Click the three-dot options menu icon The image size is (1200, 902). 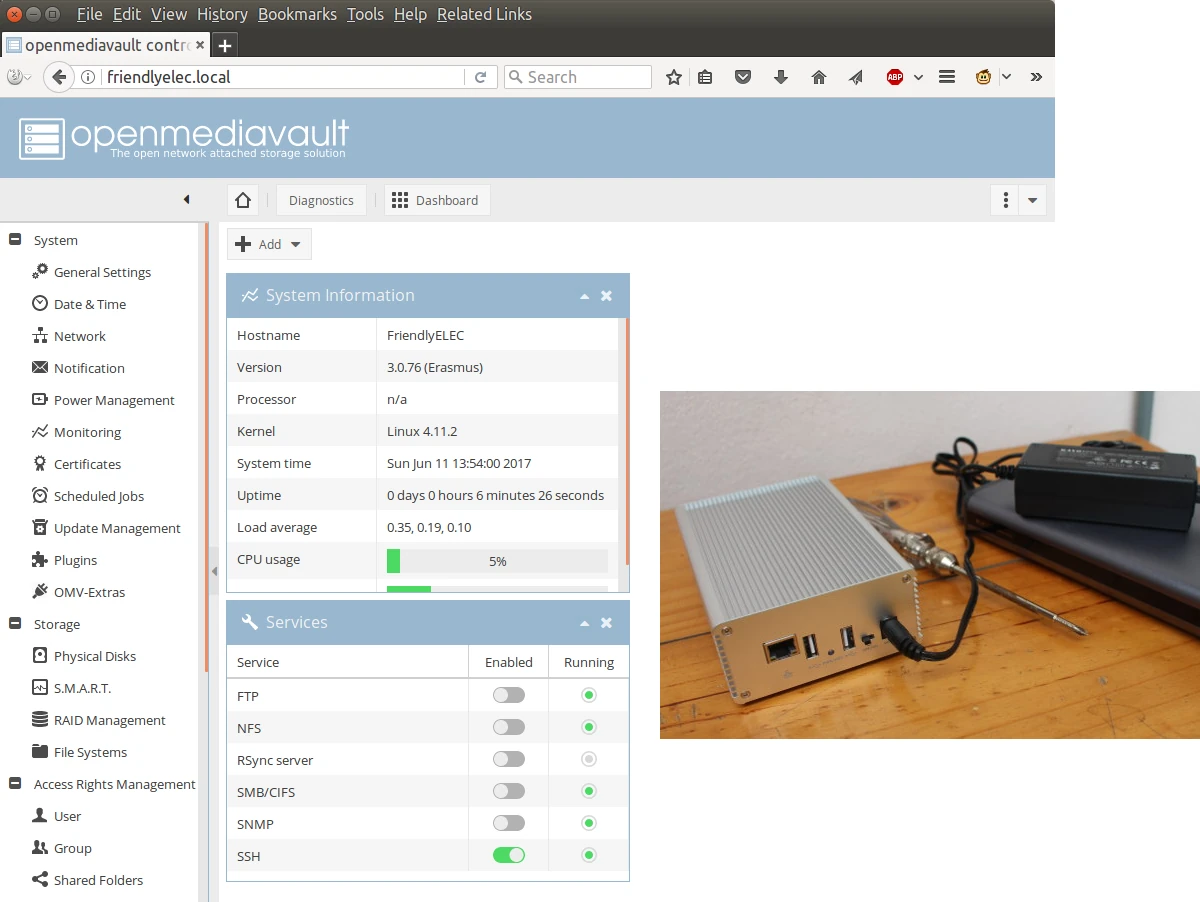pos(1005,200)
